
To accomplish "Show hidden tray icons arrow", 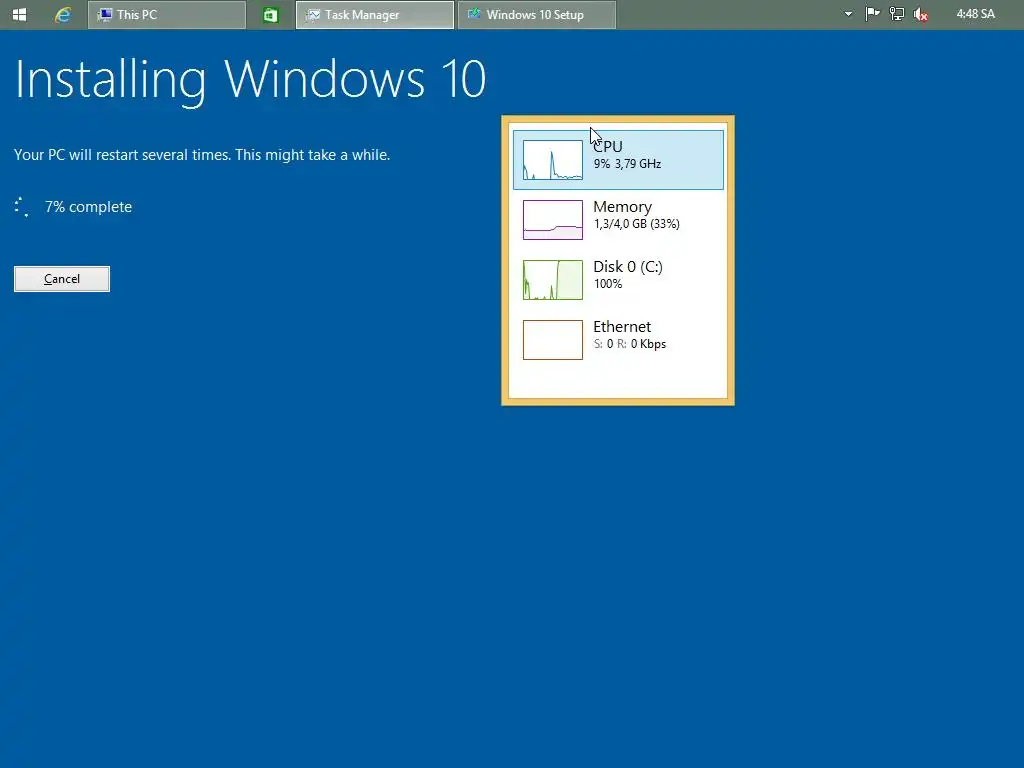I will [x=848, y=14].
